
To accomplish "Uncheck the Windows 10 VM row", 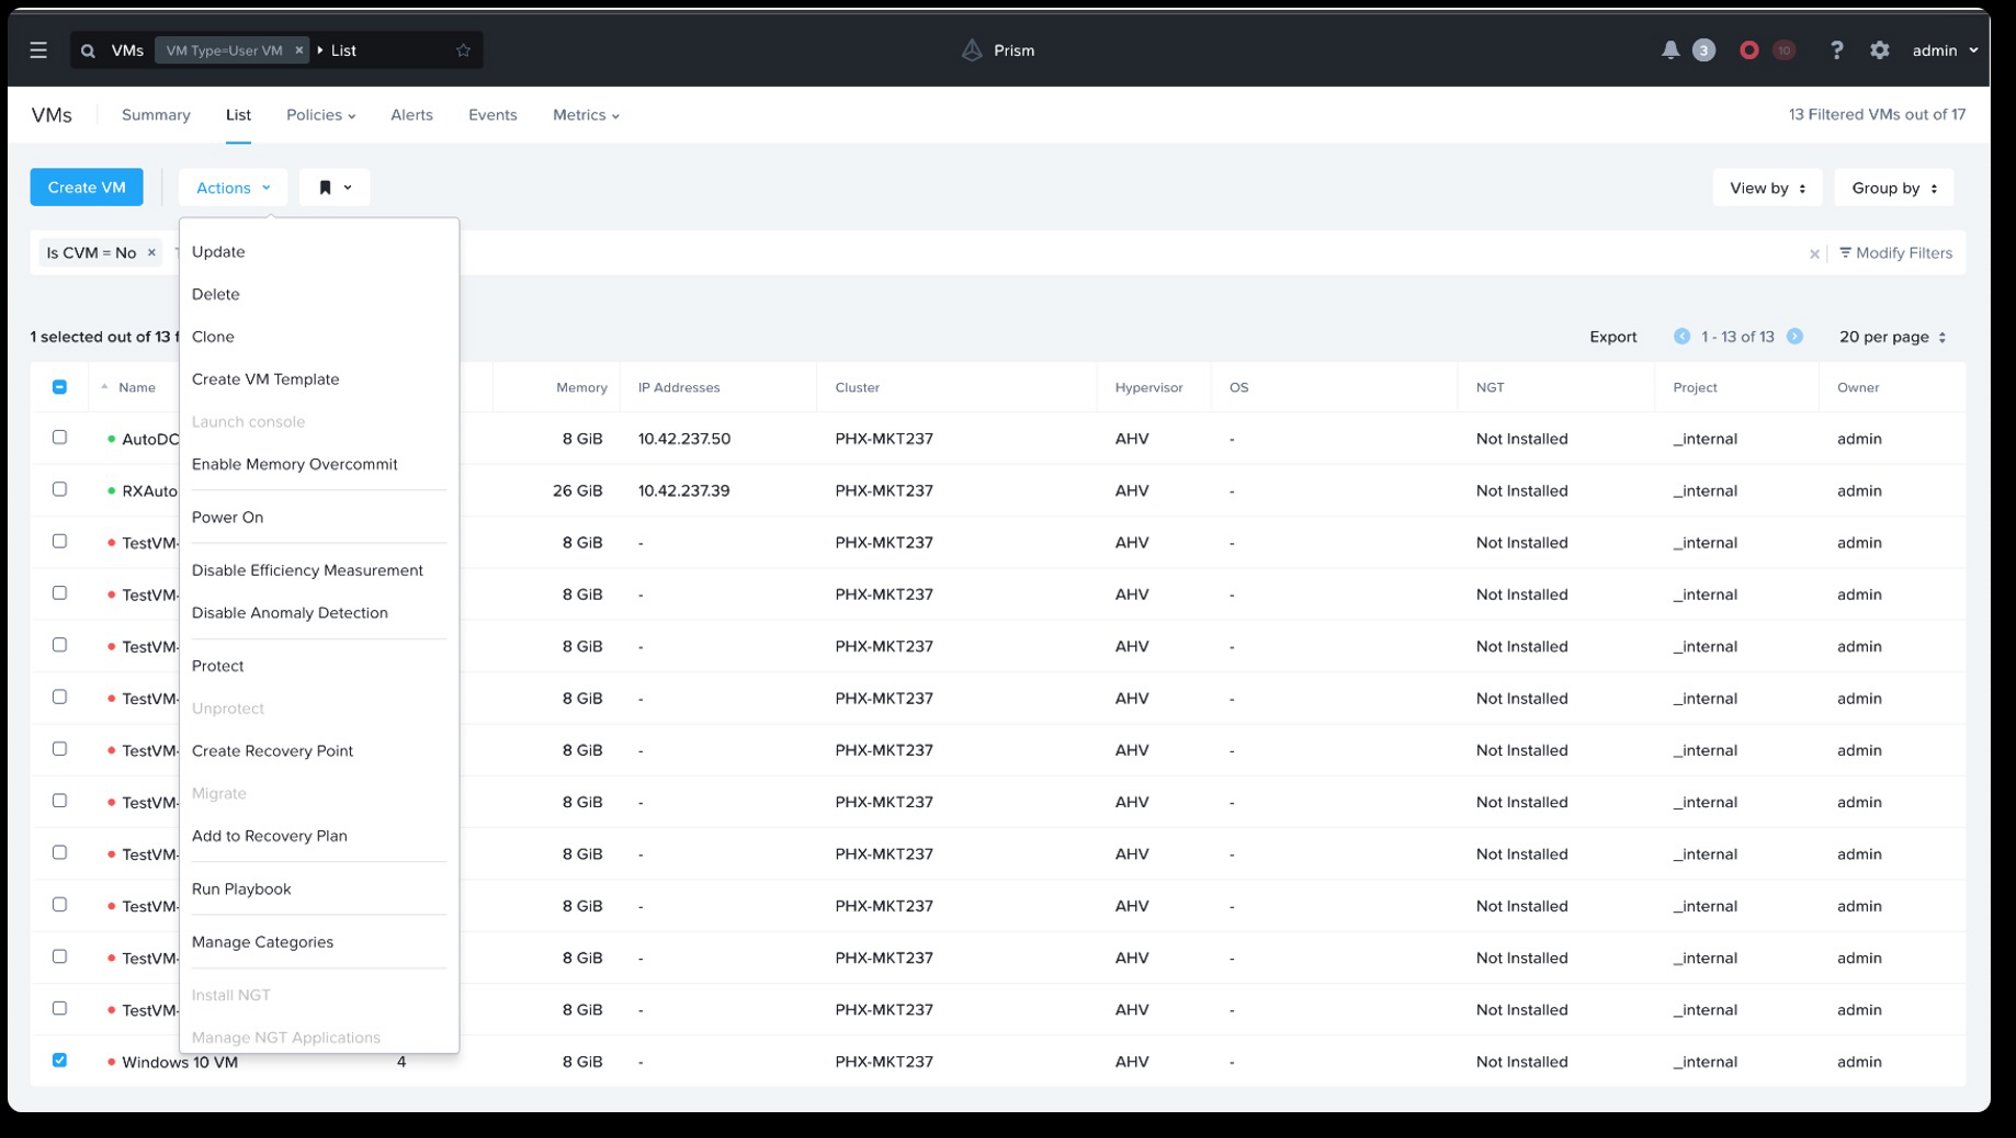I will click(59, 1060).
